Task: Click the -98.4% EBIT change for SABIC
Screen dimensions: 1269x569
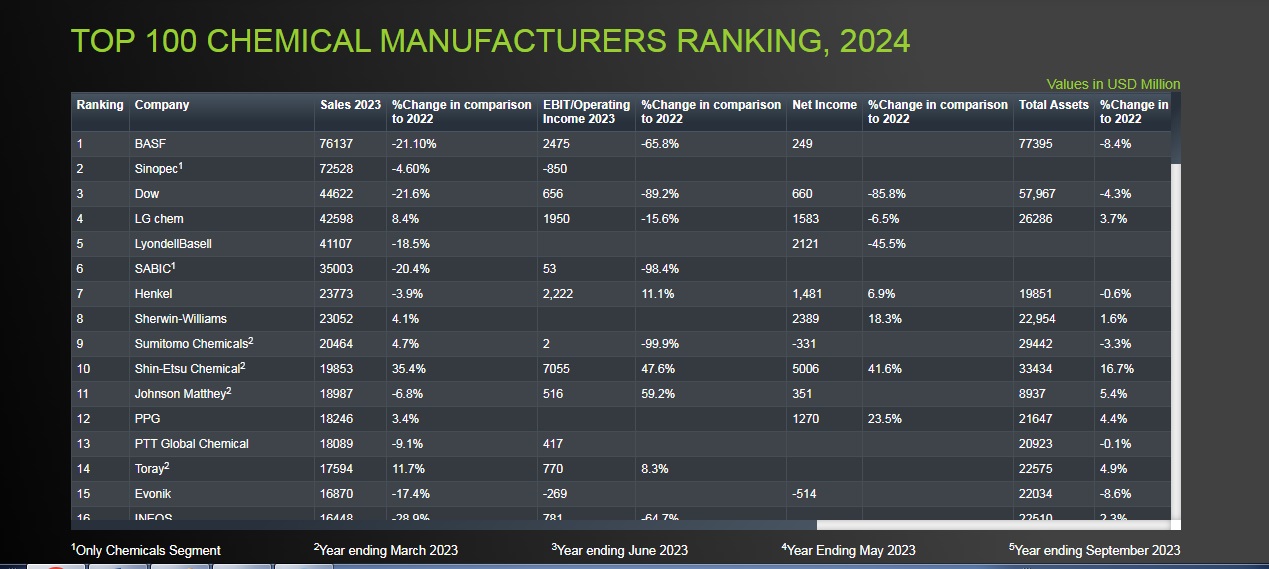Action: click(x=660, y=269)
